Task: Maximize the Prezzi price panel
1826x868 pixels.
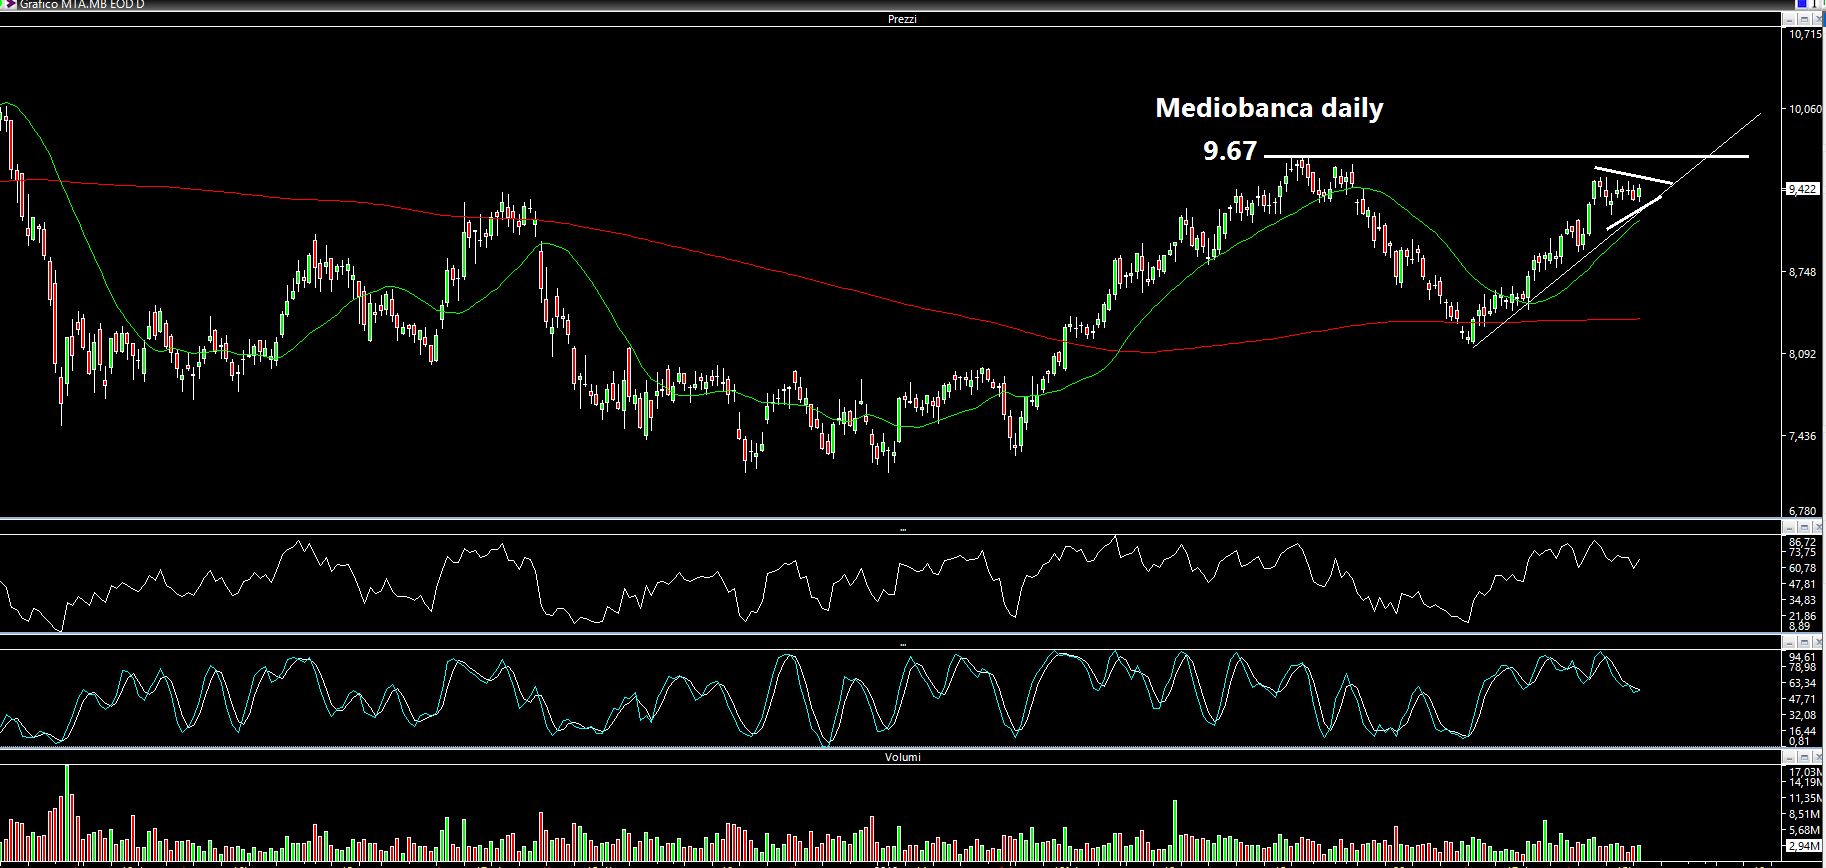Action: pos(1805,19)
